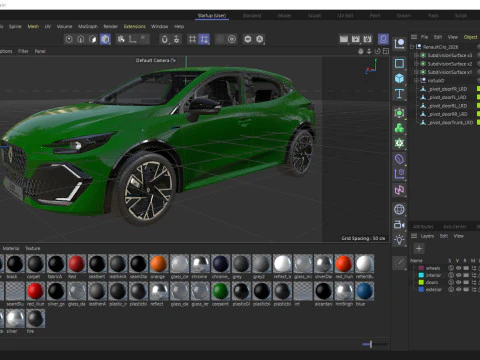Open the Render menu
The width and height of the screenshot is (480, 360).
click(110, 26)
